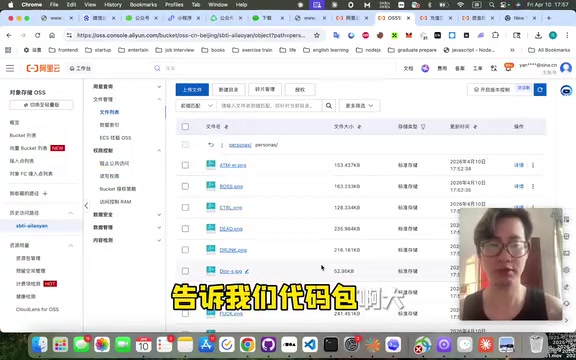Click the 开启版本控制 button
The height and width of the screenshot is (360, 576).
(x=492, y=90)
